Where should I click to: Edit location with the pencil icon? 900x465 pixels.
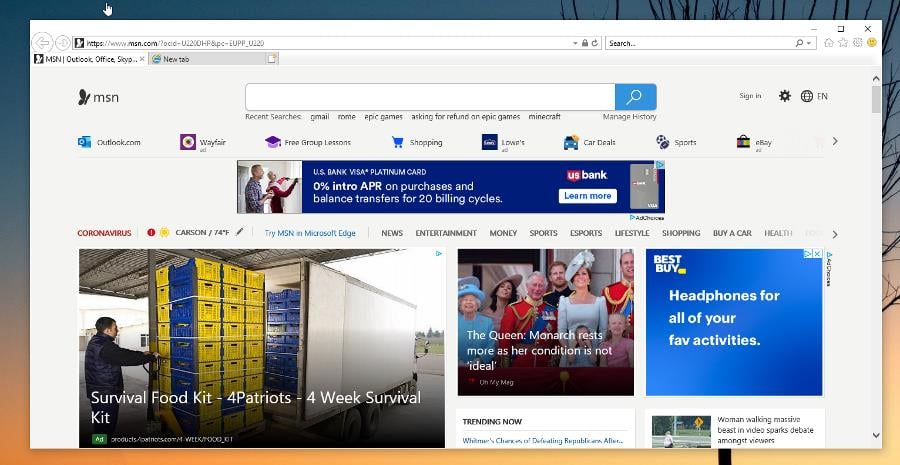pos(239,232)
